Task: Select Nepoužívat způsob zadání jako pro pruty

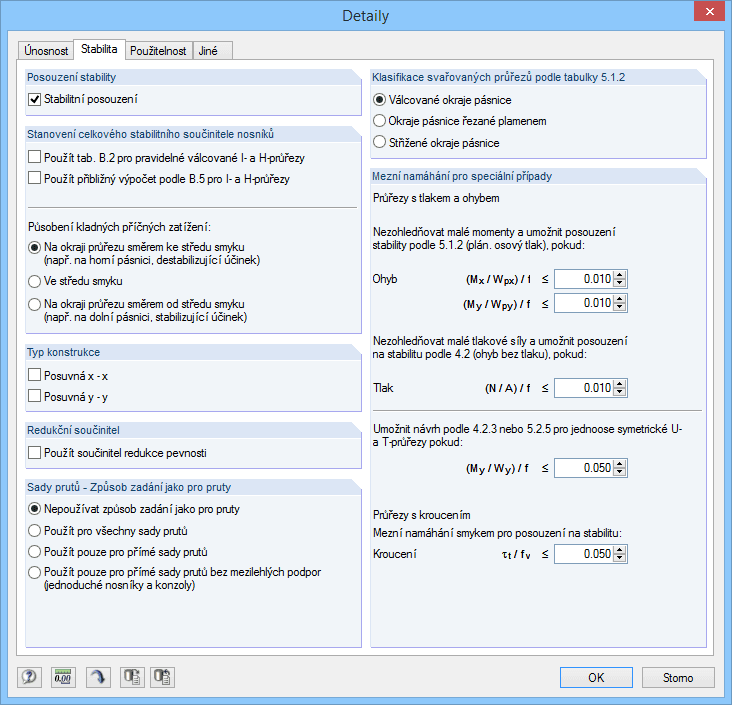Action: pos(35,509)
